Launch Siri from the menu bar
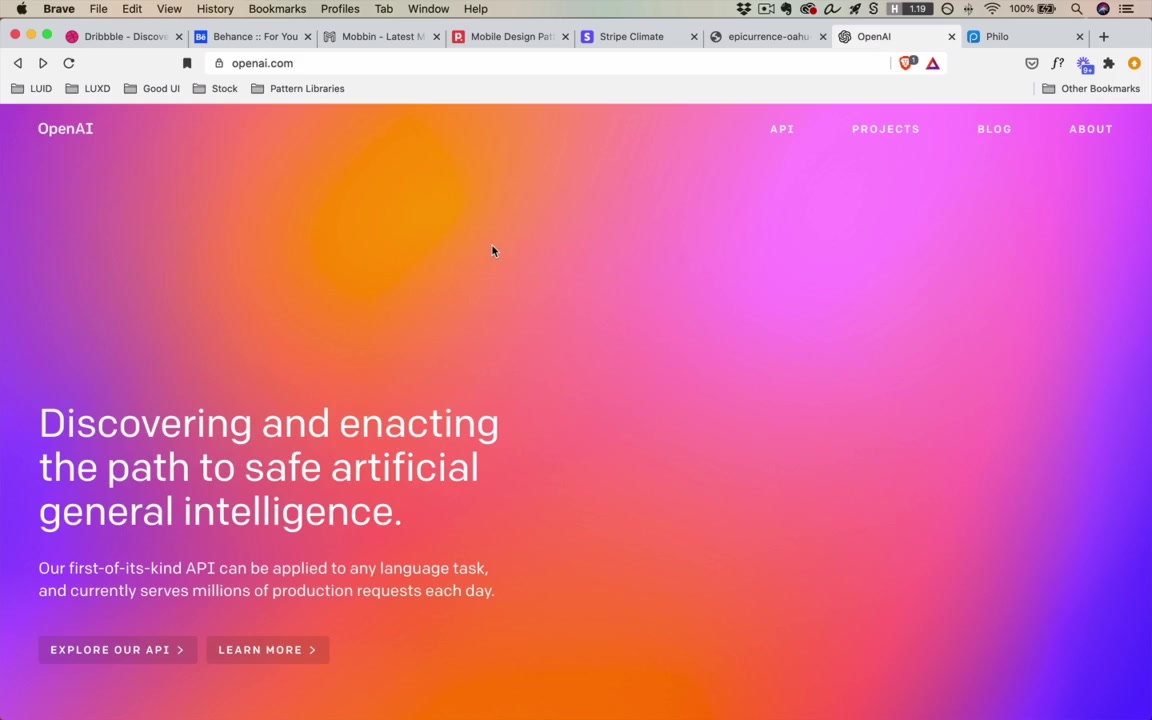 click(1103, 9)
